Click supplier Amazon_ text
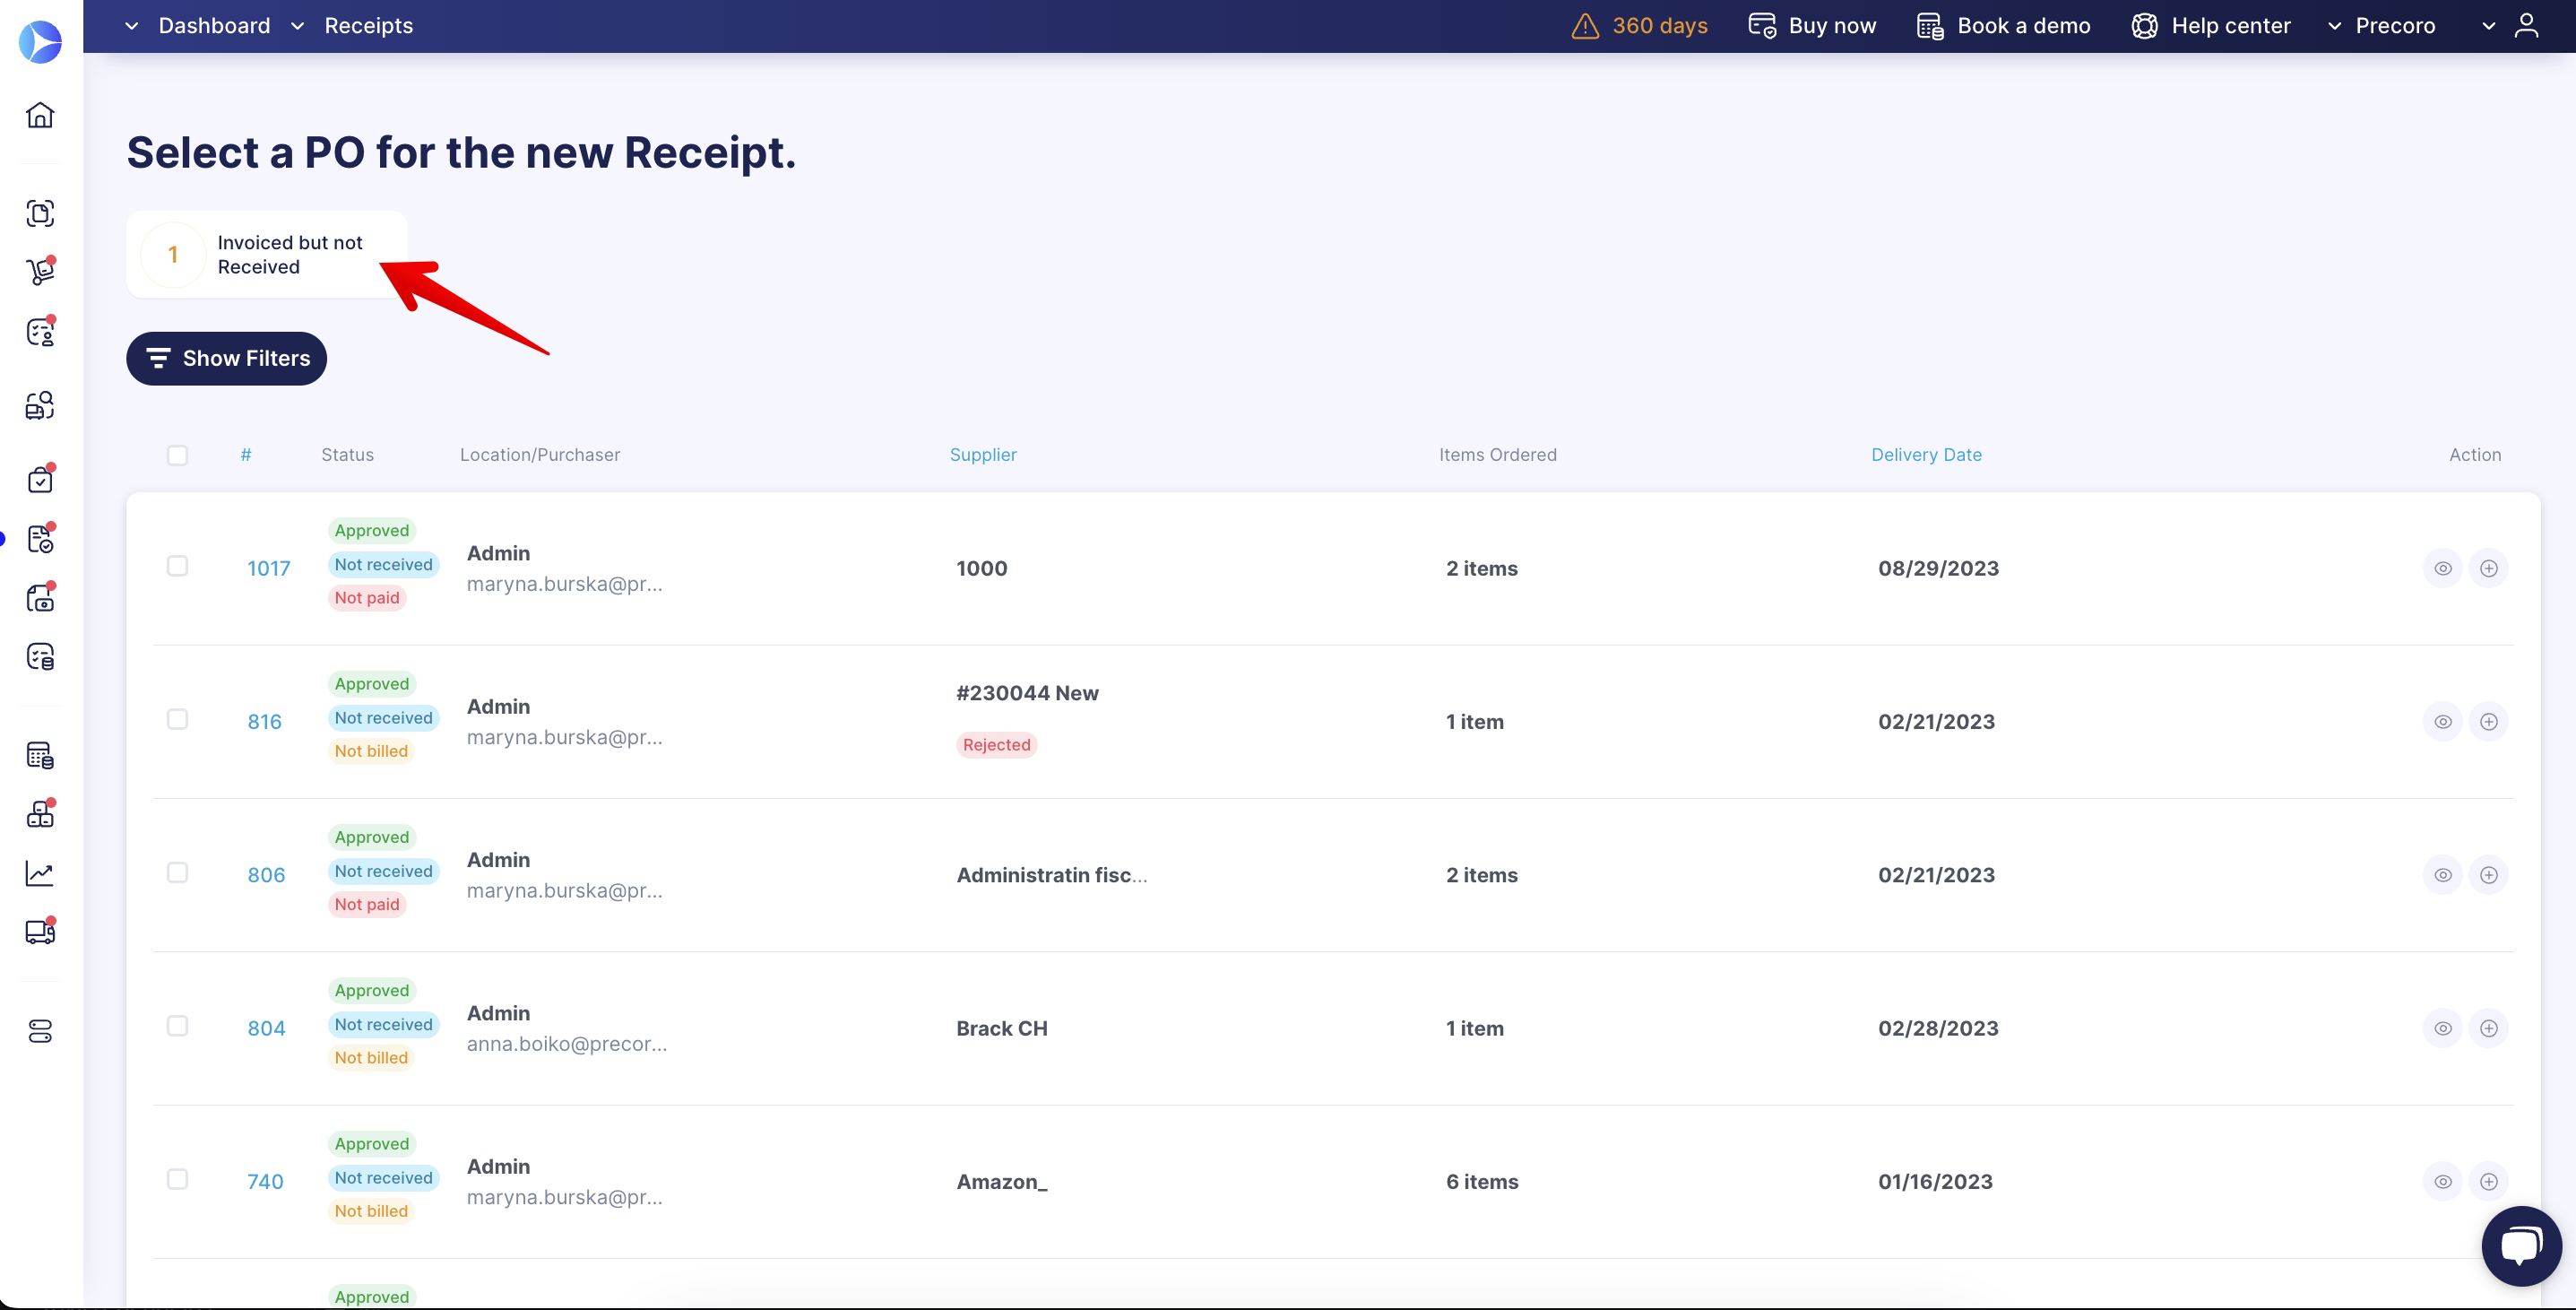The image size is (2576, 1310). pos(1002,1181)
